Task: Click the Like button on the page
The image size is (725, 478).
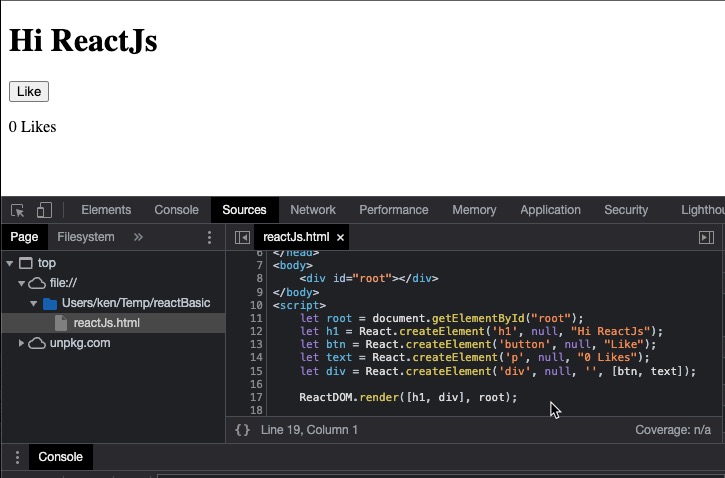Action: 29,92
